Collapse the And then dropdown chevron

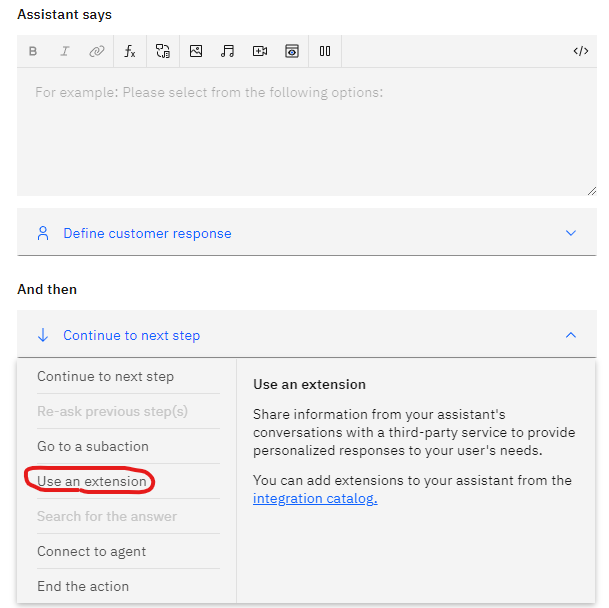pos(571,335)
